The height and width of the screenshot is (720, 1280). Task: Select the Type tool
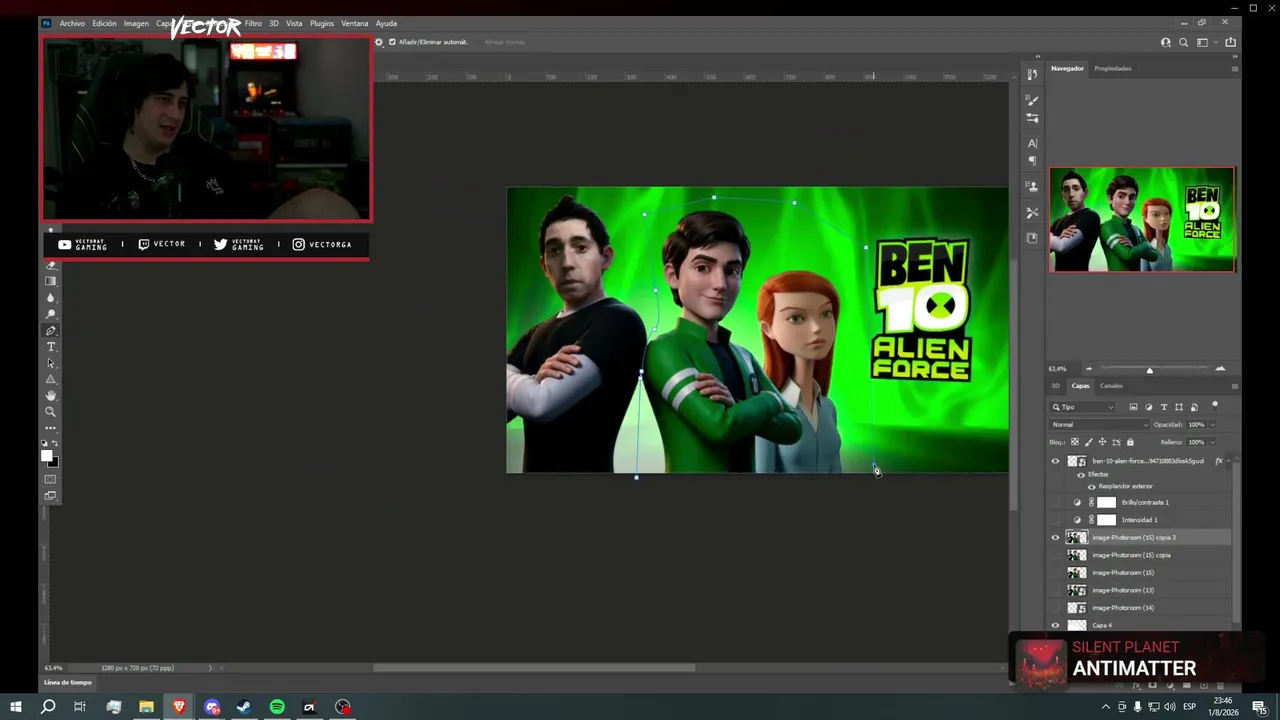[x=51, y=347]
